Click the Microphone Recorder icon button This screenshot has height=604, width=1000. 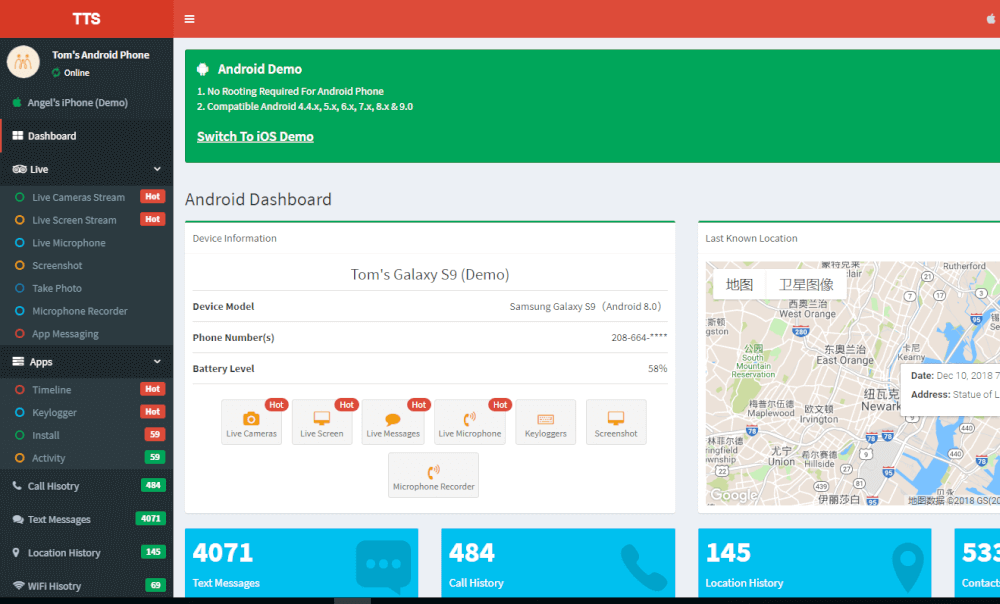tap(434, 475)
